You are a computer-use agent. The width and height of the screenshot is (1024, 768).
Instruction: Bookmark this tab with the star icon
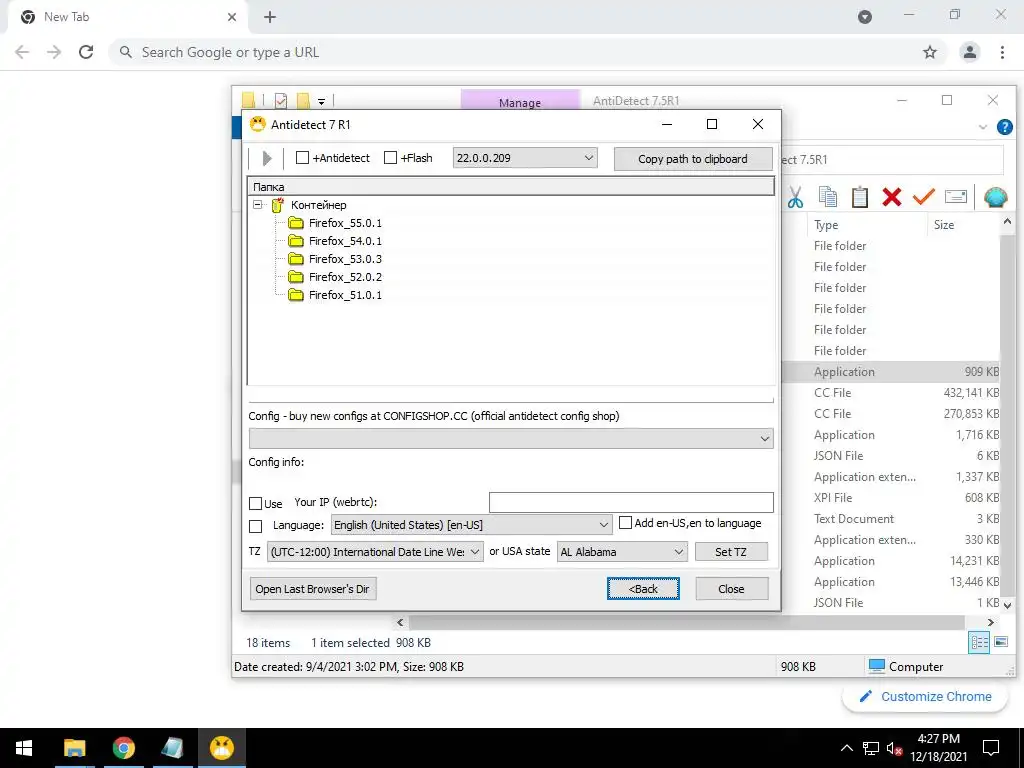click(x=930, y=52)
